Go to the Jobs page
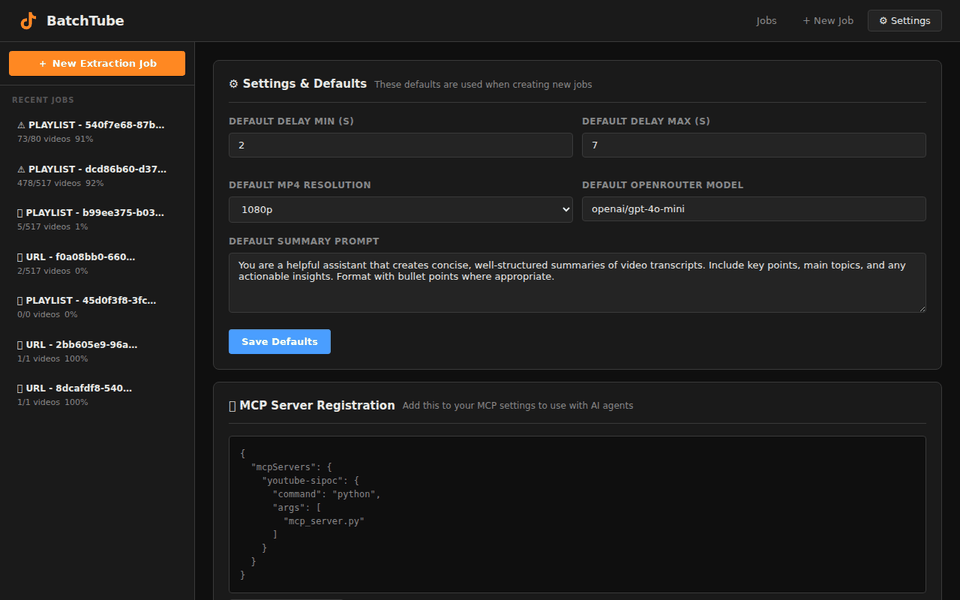 point(766,20)
